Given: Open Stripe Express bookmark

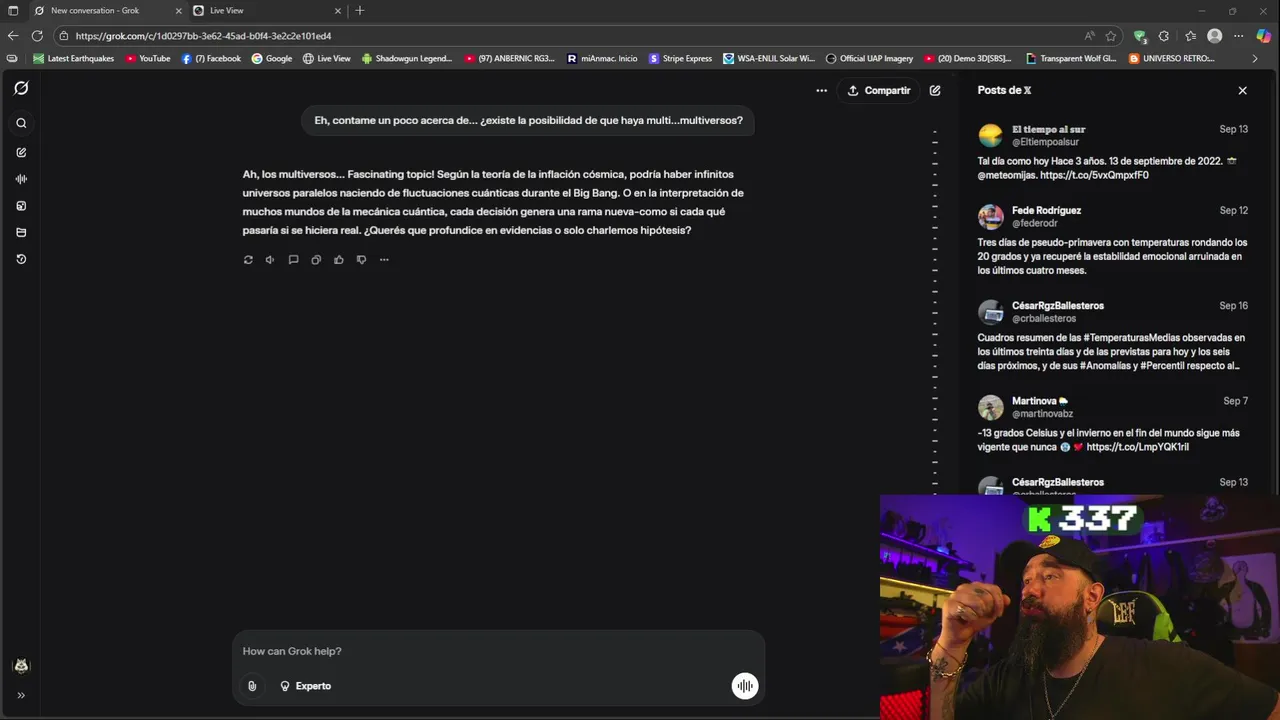Looking at the screenshot, I should (680, 58).
